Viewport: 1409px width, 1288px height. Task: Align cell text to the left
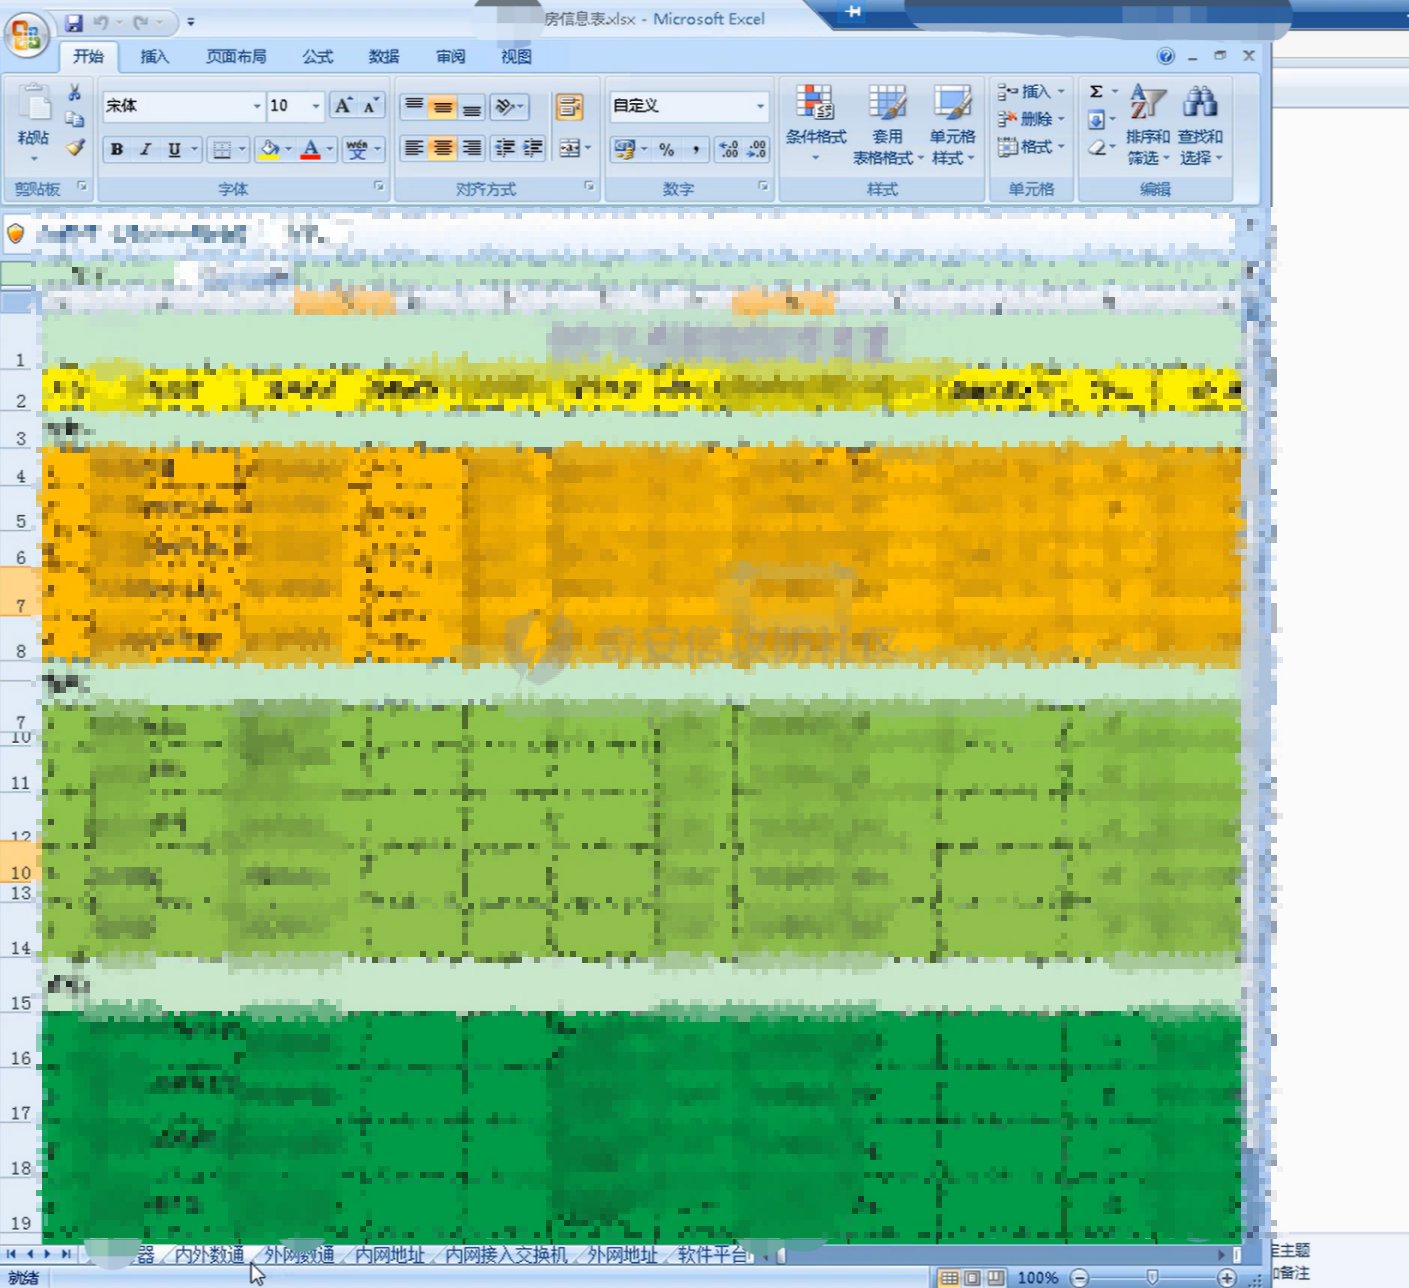click(413, 148)
